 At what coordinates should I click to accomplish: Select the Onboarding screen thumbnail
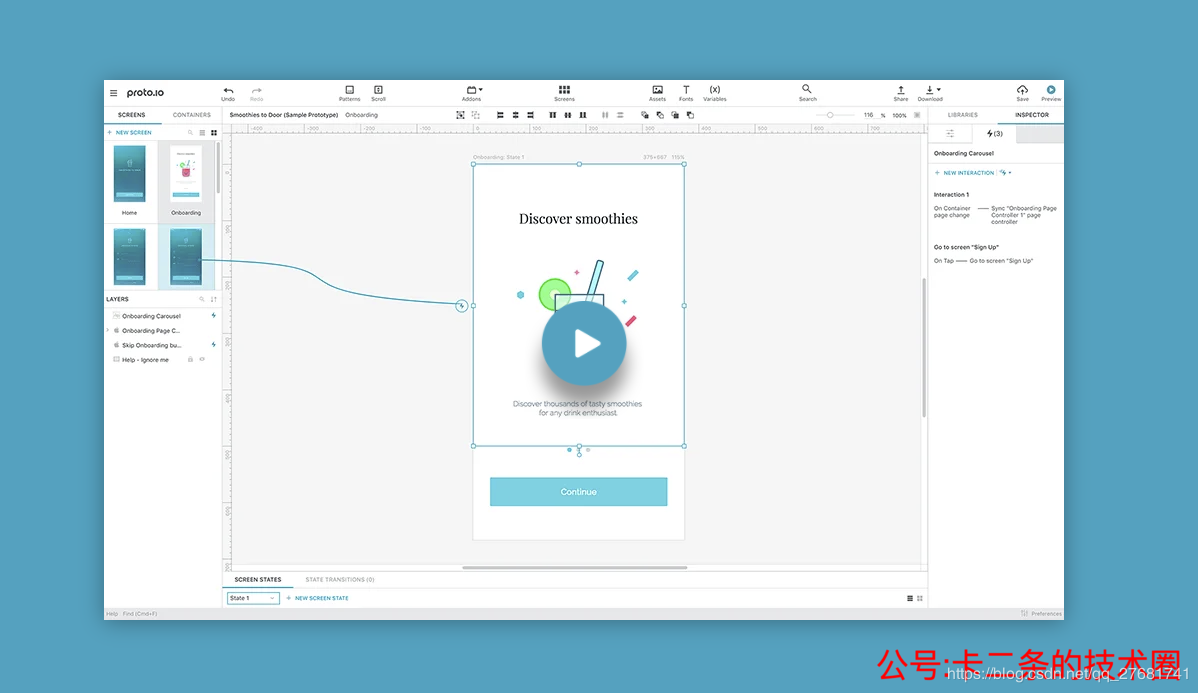[x=186, y=174]
